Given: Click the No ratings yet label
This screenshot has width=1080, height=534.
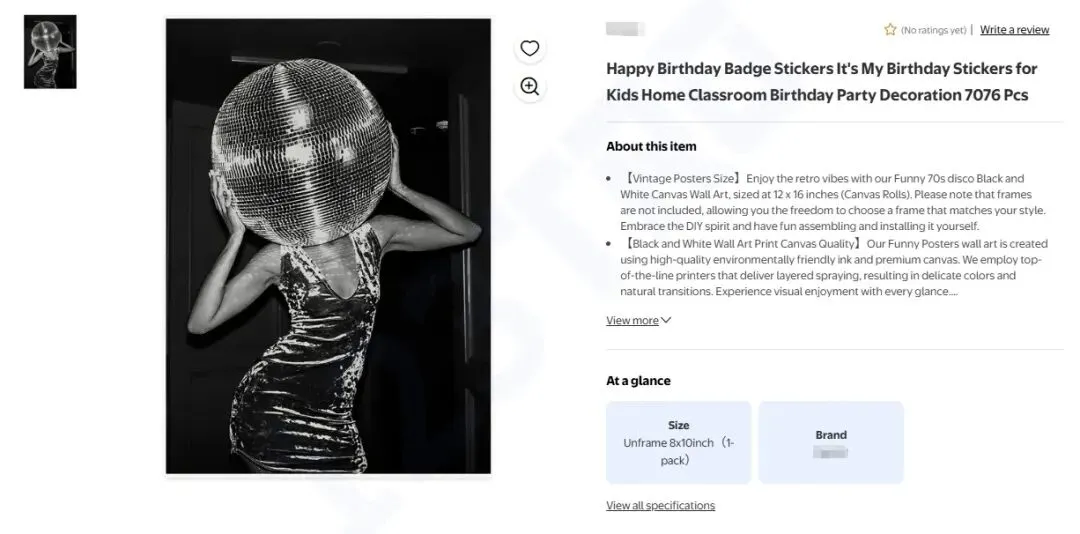Looking at the screenshot, I should (x=933, y=30).
